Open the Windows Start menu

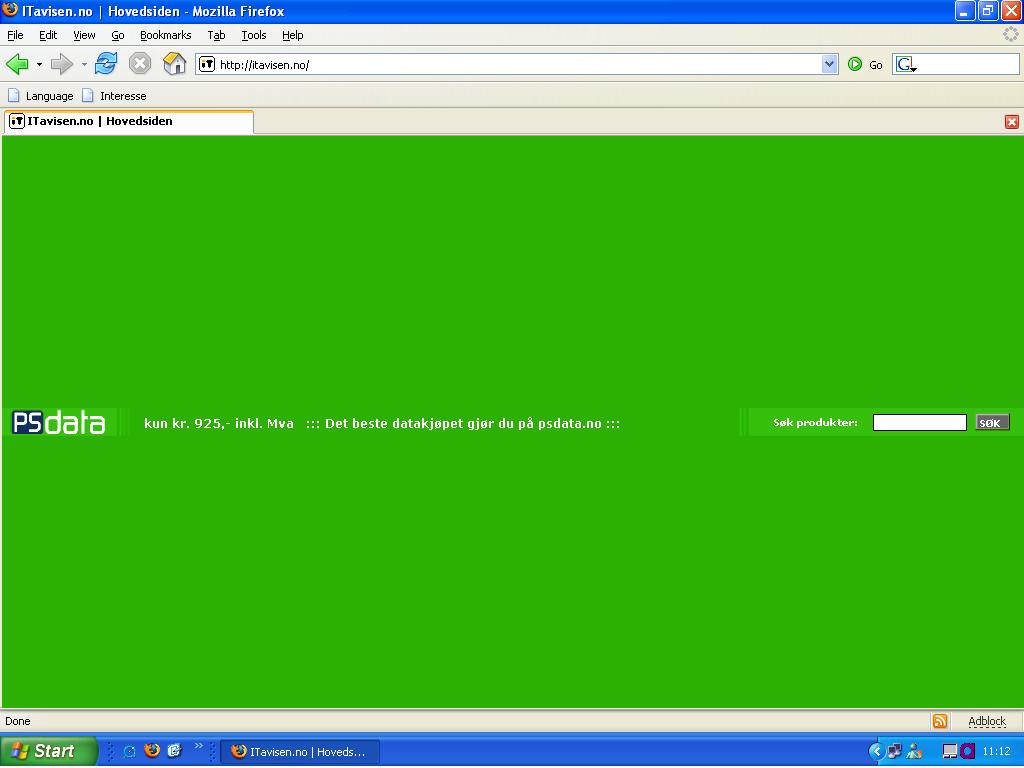(49, 751)
